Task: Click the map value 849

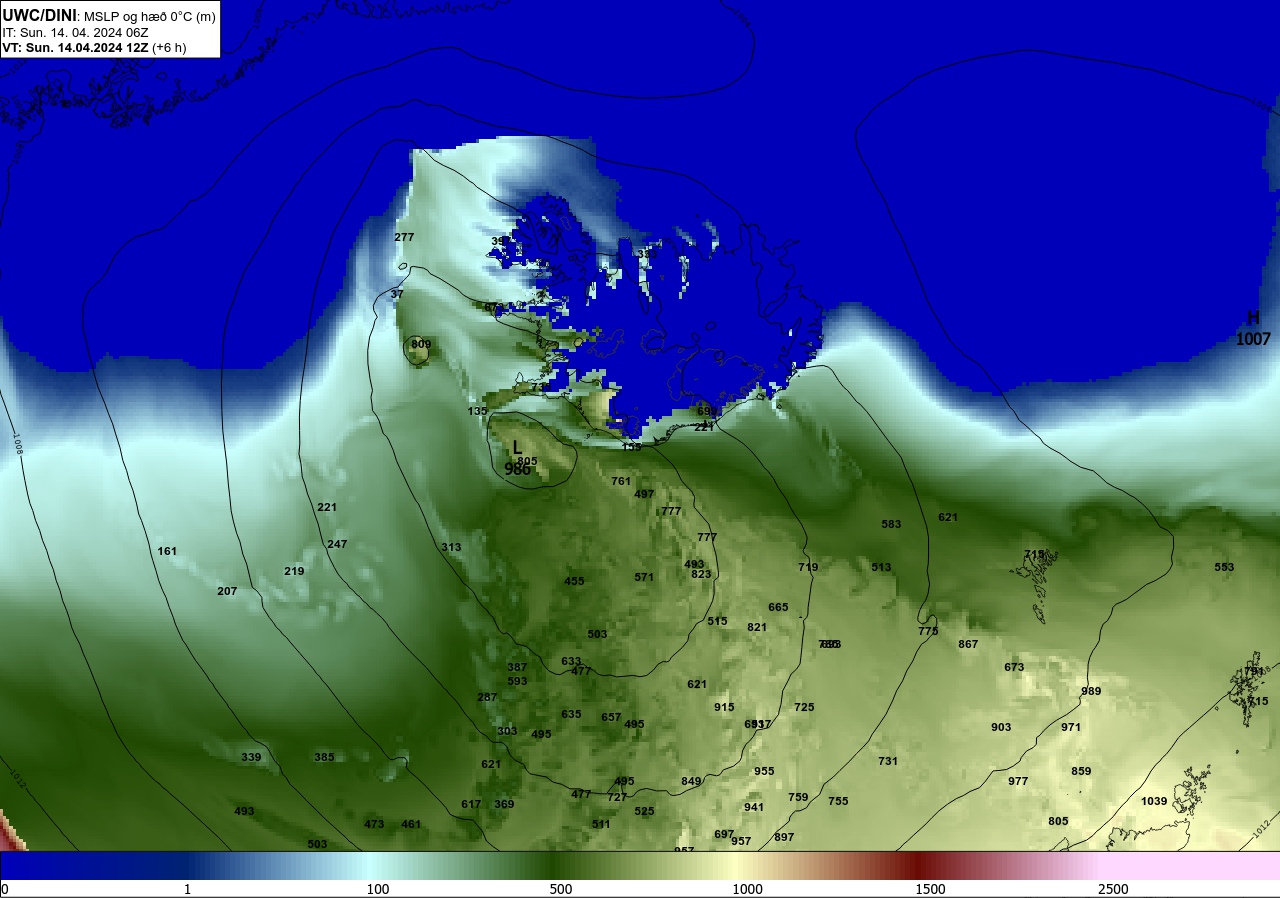Action: click(x=691, y=781)
